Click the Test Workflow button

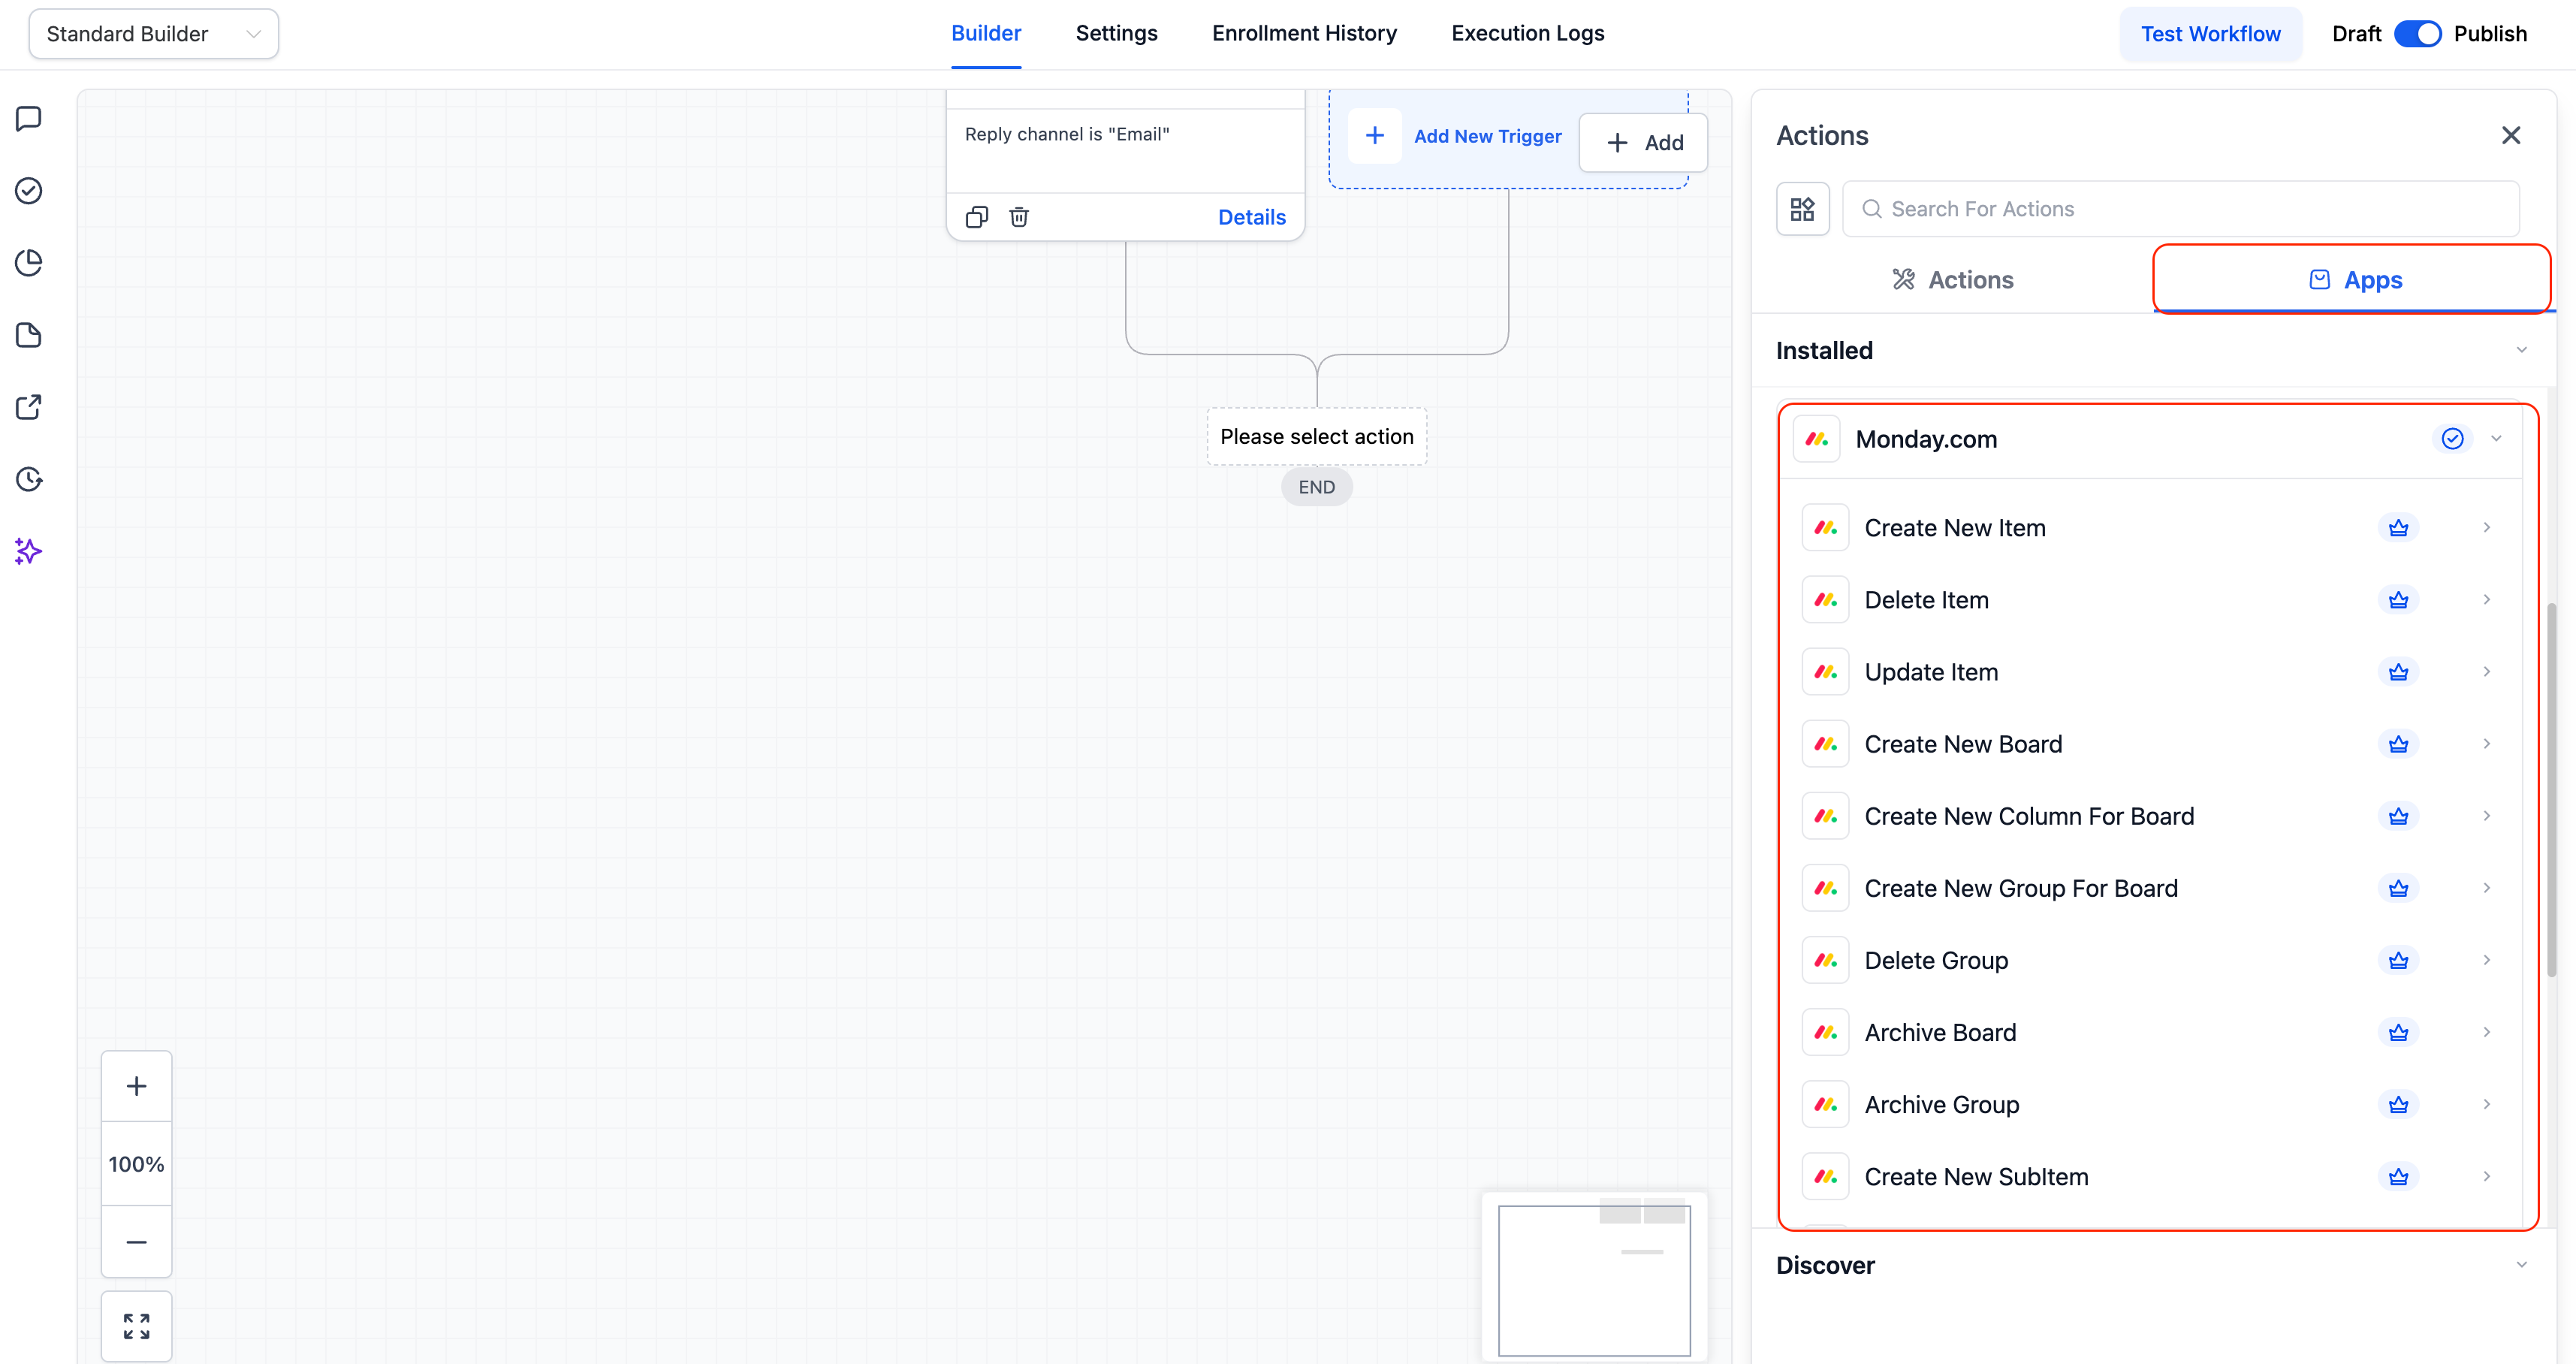pos(2211,33)
